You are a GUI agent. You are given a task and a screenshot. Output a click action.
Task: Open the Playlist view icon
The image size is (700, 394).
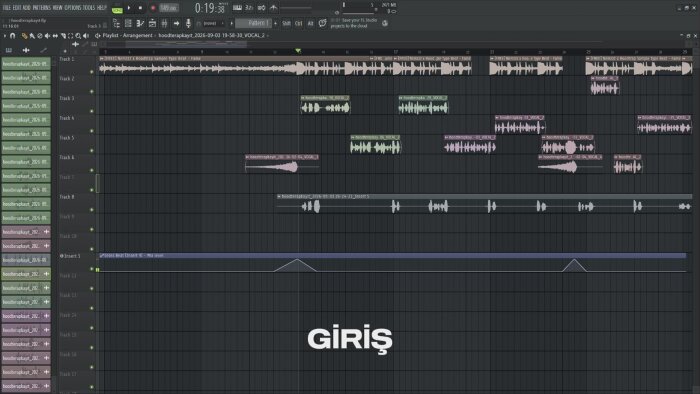tap(117, 23)
